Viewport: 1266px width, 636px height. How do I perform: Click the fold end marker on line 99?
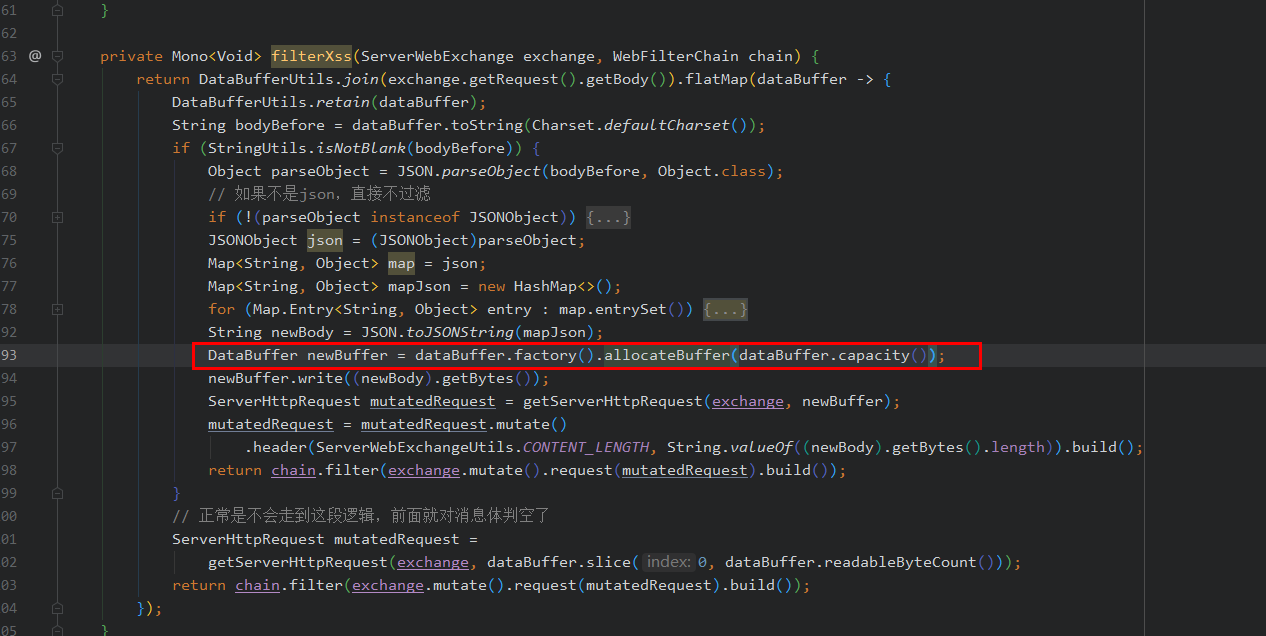[x=57, y=493]
